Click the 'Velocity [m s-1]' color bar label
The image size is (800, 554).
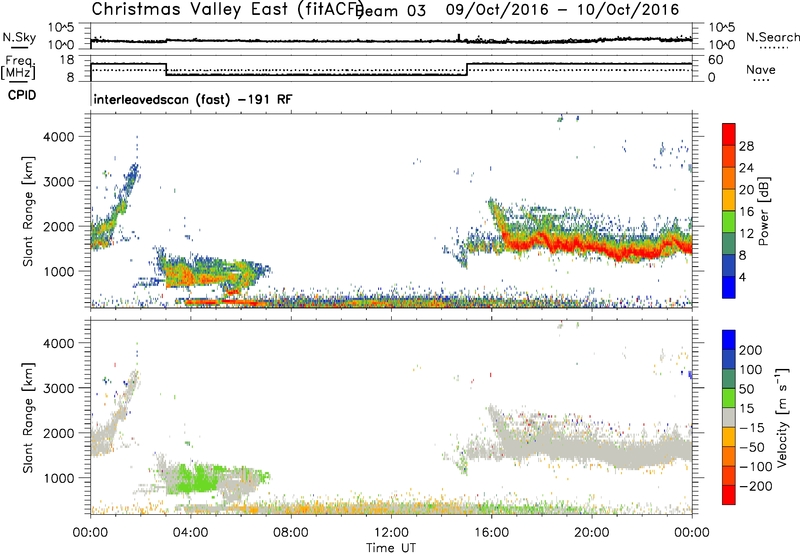tap(782, 417)
